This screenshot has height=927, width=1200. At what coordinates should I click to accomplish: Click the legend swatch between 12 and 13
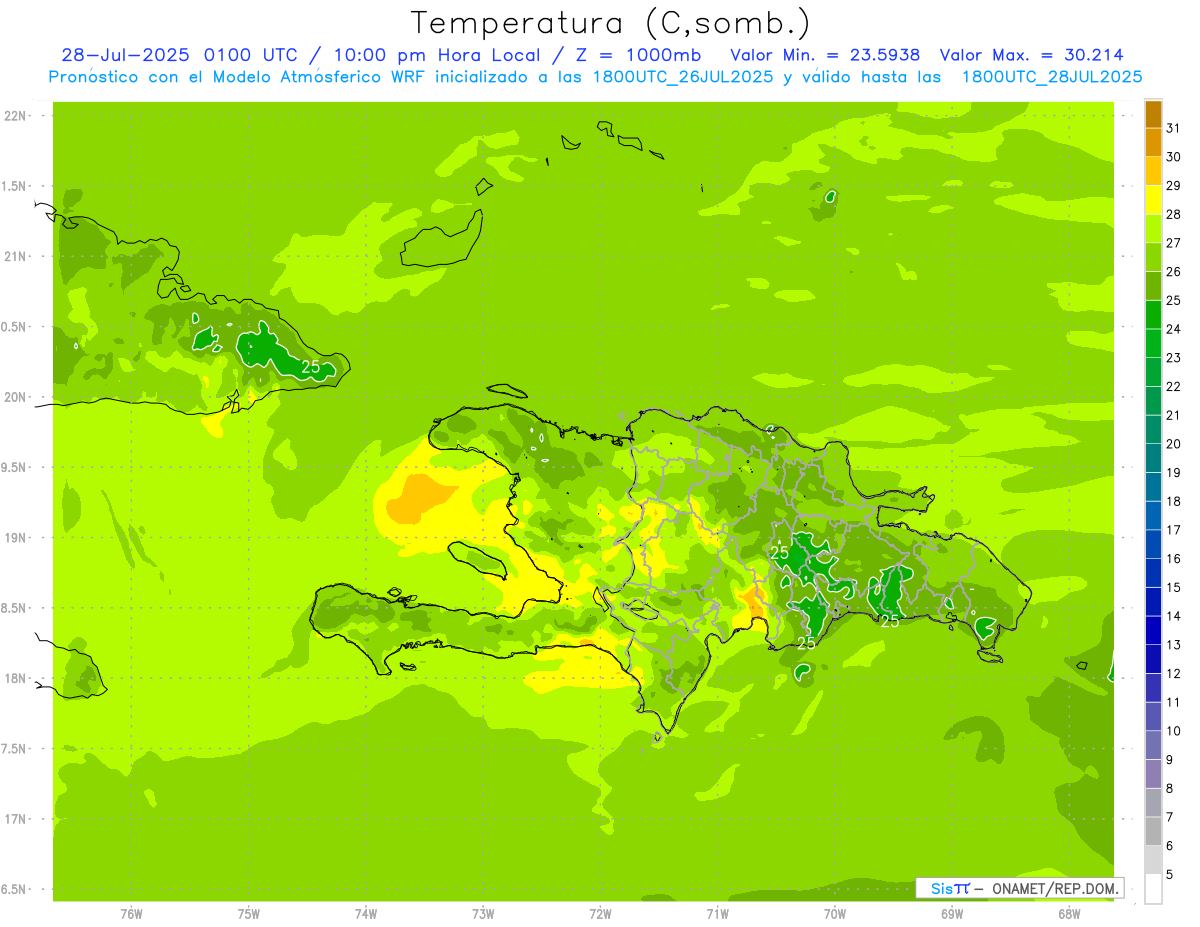[x=1153, y=659]
